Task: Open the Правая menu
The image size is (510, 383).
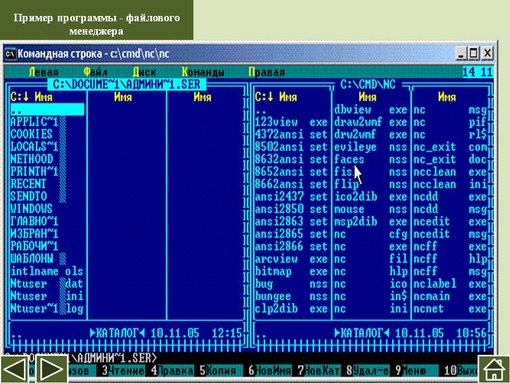Action: coord(266,72)
